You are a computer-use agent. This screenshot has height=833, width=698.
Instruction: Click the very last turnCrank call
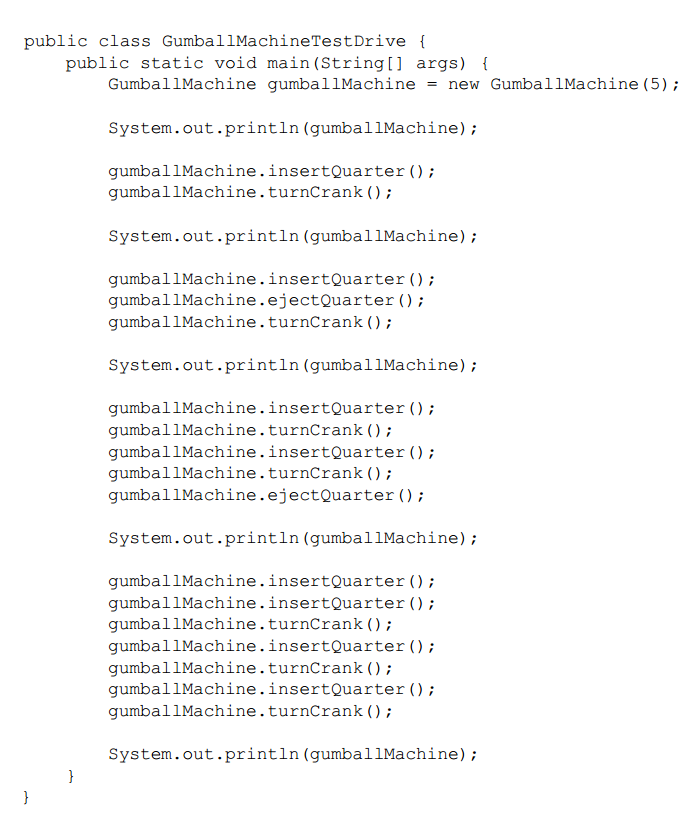251,711
